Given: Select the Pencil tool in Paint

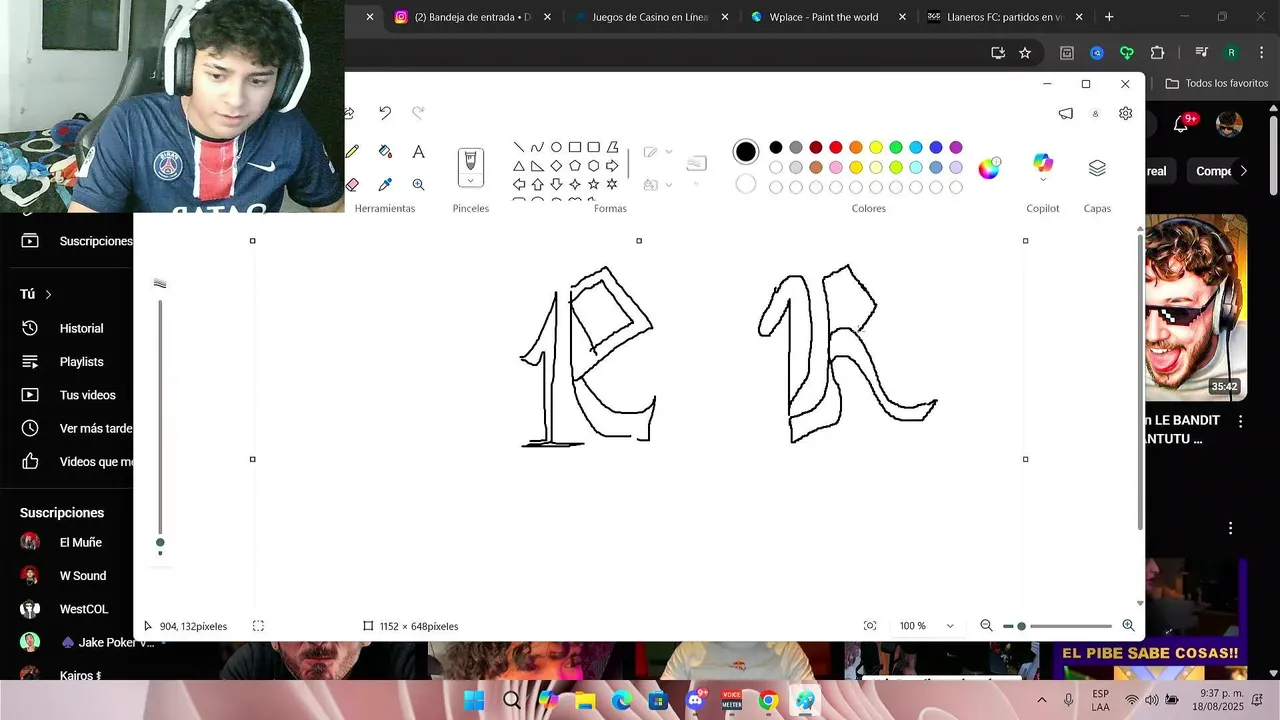Looking at the screenshot, I should pyautogui.click(x=352, y=152).
